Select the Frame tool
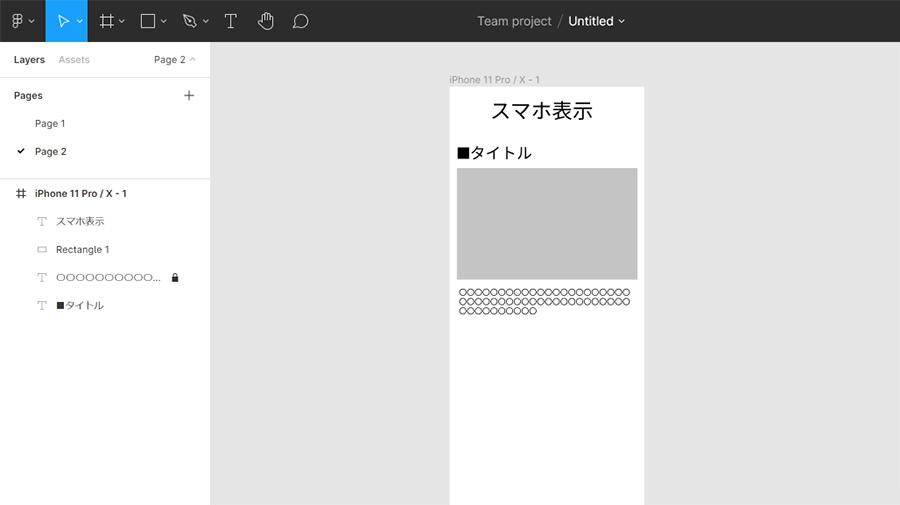The height and width of the screenshot is (505, 900). [x=106, y=21]
